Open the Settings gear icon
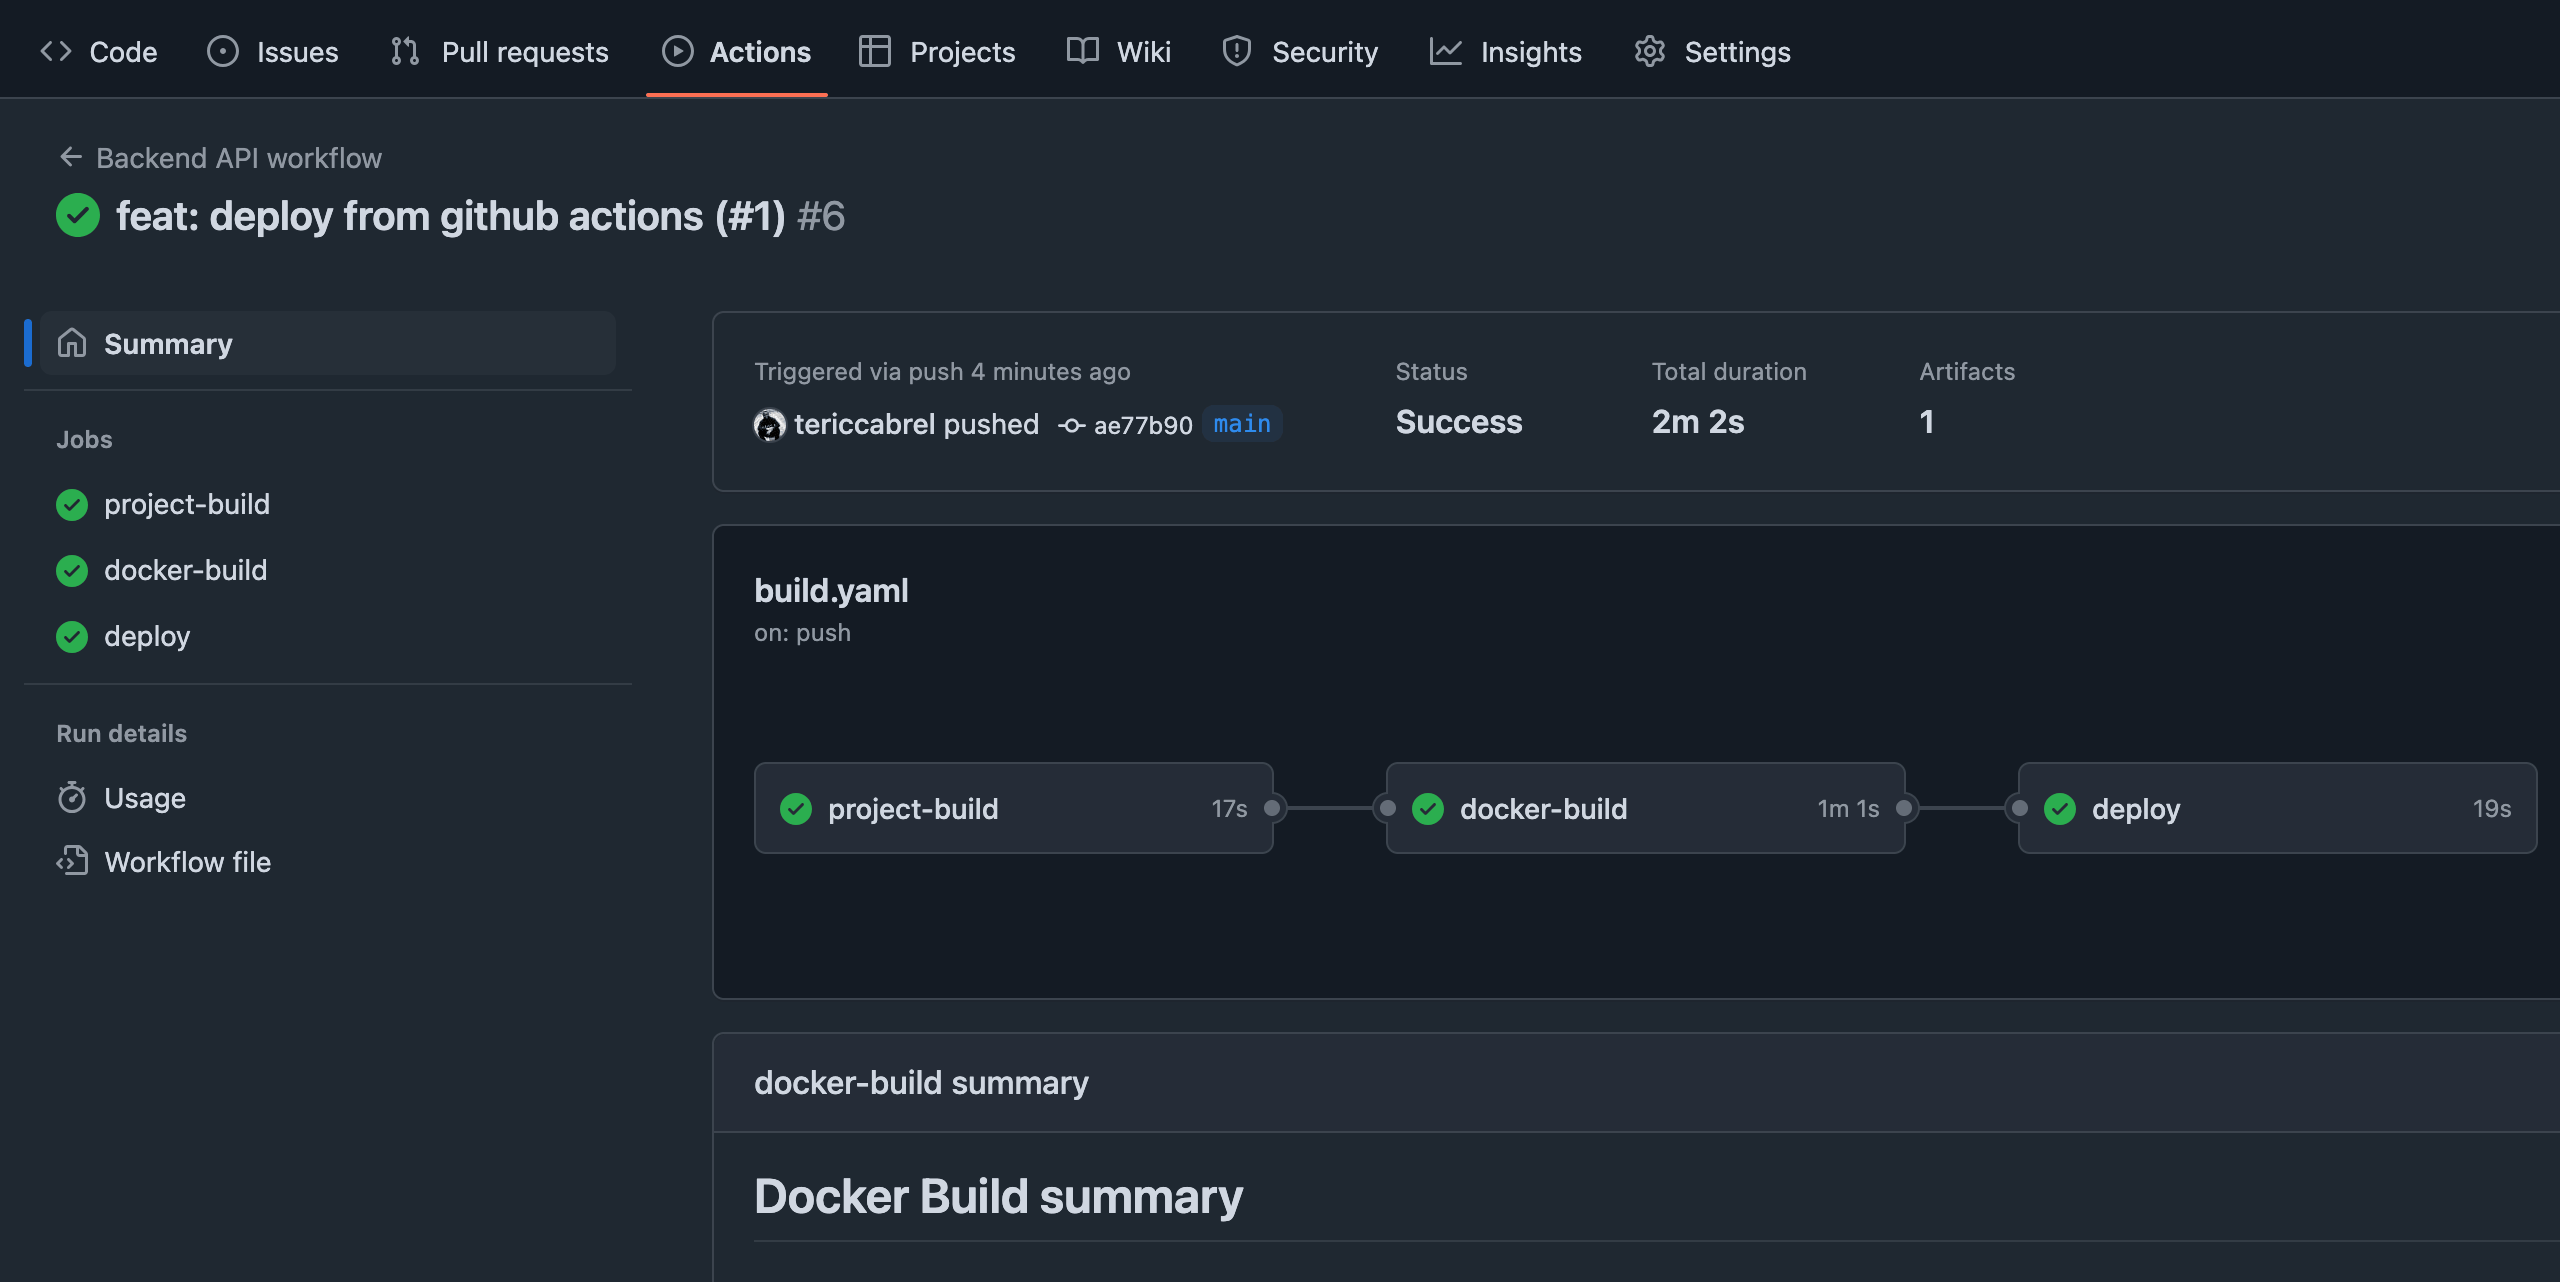Screen dimensions: 2560x1282 pos(1650,51)
